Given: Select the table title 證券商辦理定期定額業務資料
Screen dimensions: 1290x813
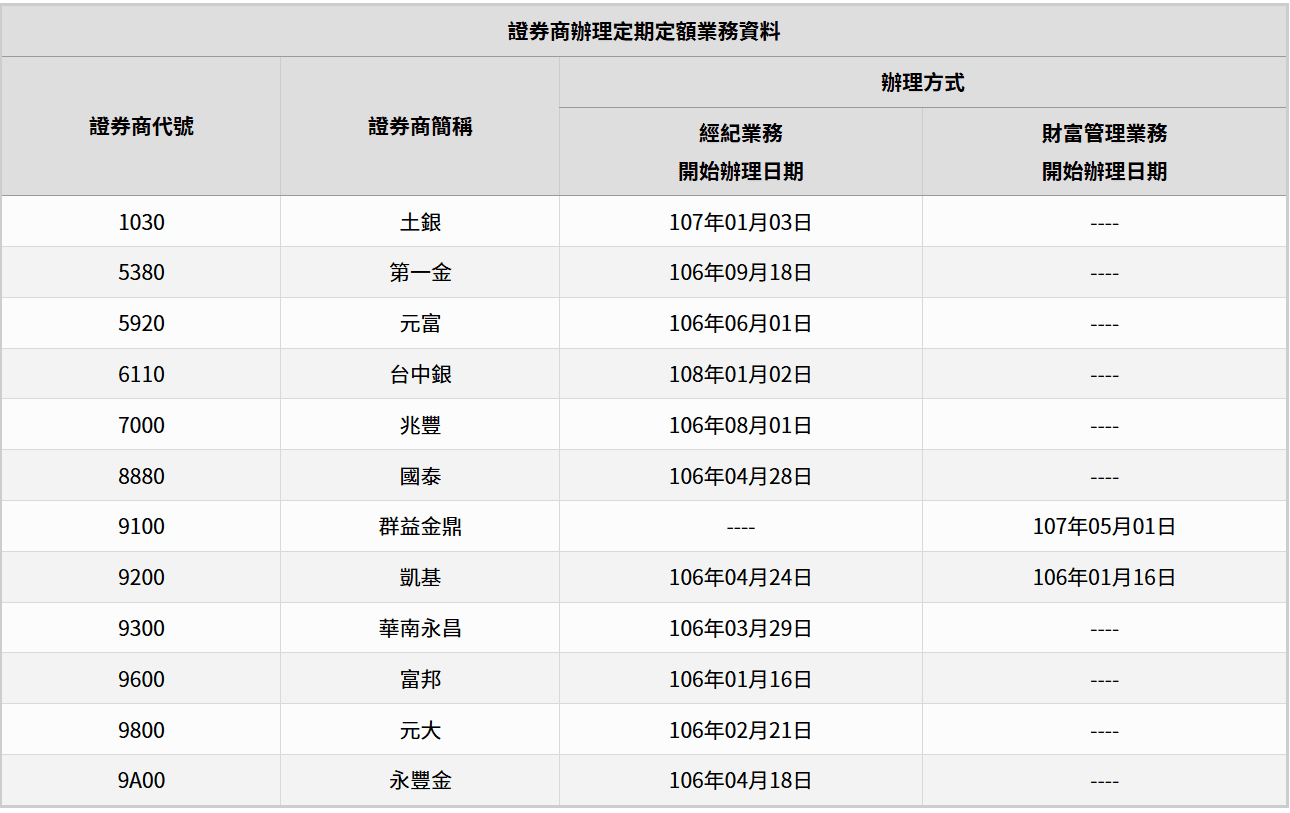Looking at the screenshot, I should [x=645, y=29].
